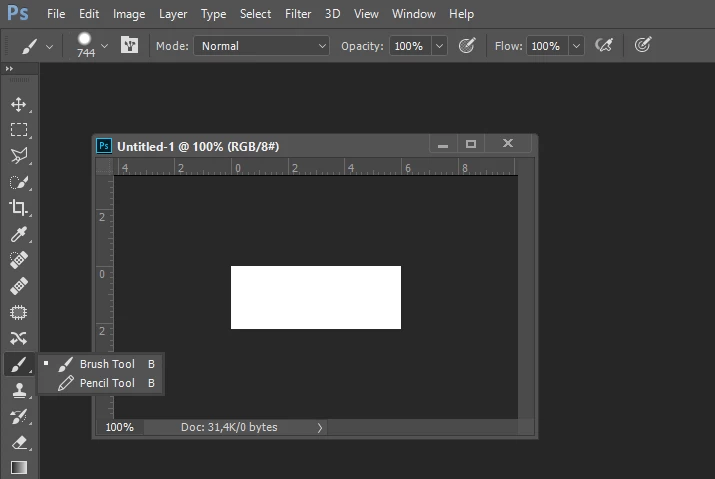This screenshot has height=479, width=715.
Task: Close the Untitled-1 document window
Action: 508,144
